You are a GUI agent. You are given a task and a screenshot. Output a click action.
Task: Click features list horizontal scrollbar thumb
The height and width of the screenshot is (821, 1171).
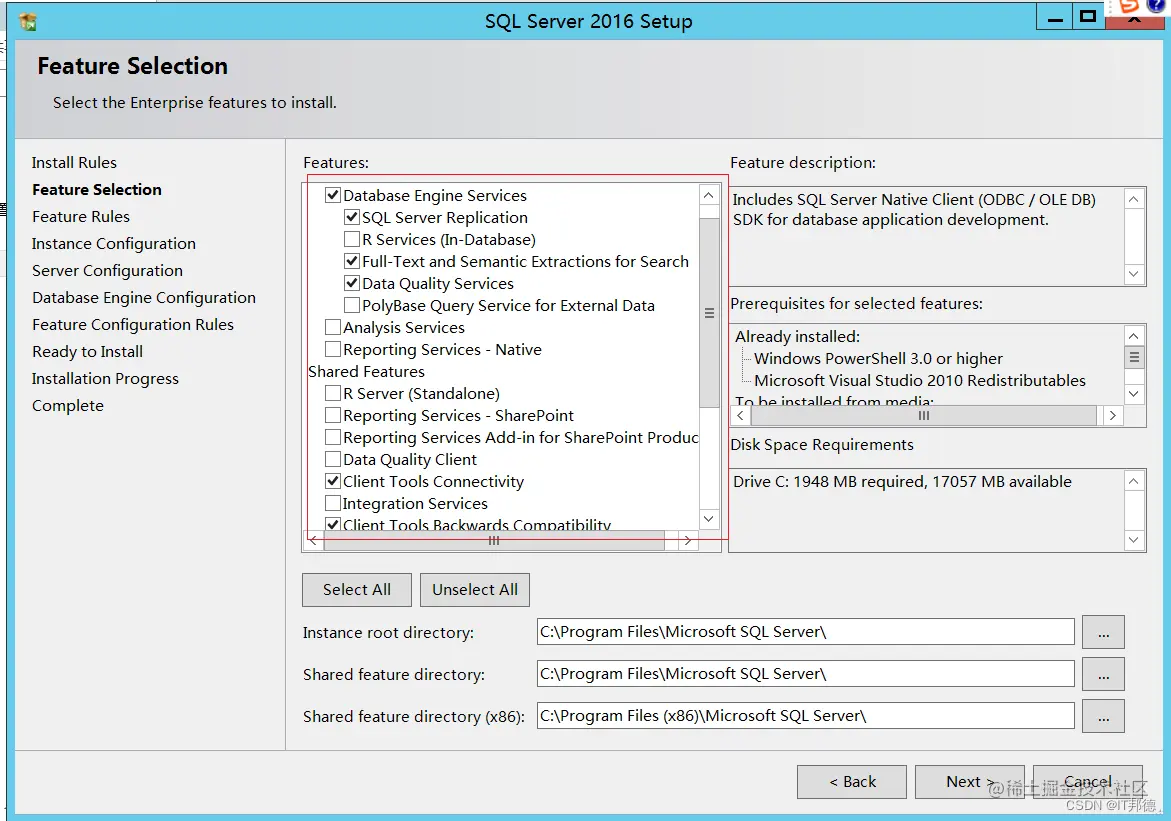pos(494,541)
